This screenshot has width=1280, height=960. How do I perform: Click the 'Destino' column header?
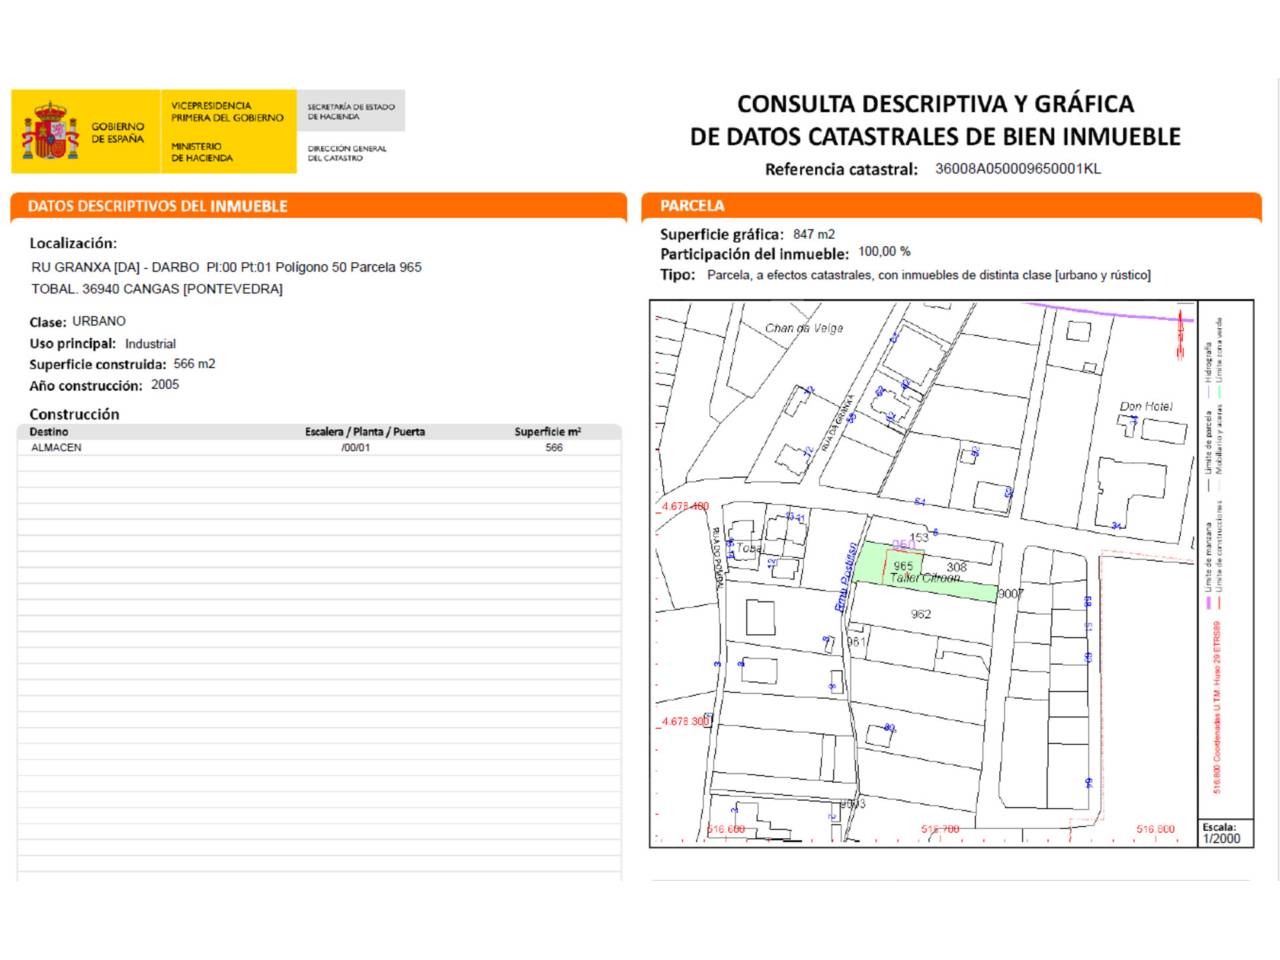[49, 432]
